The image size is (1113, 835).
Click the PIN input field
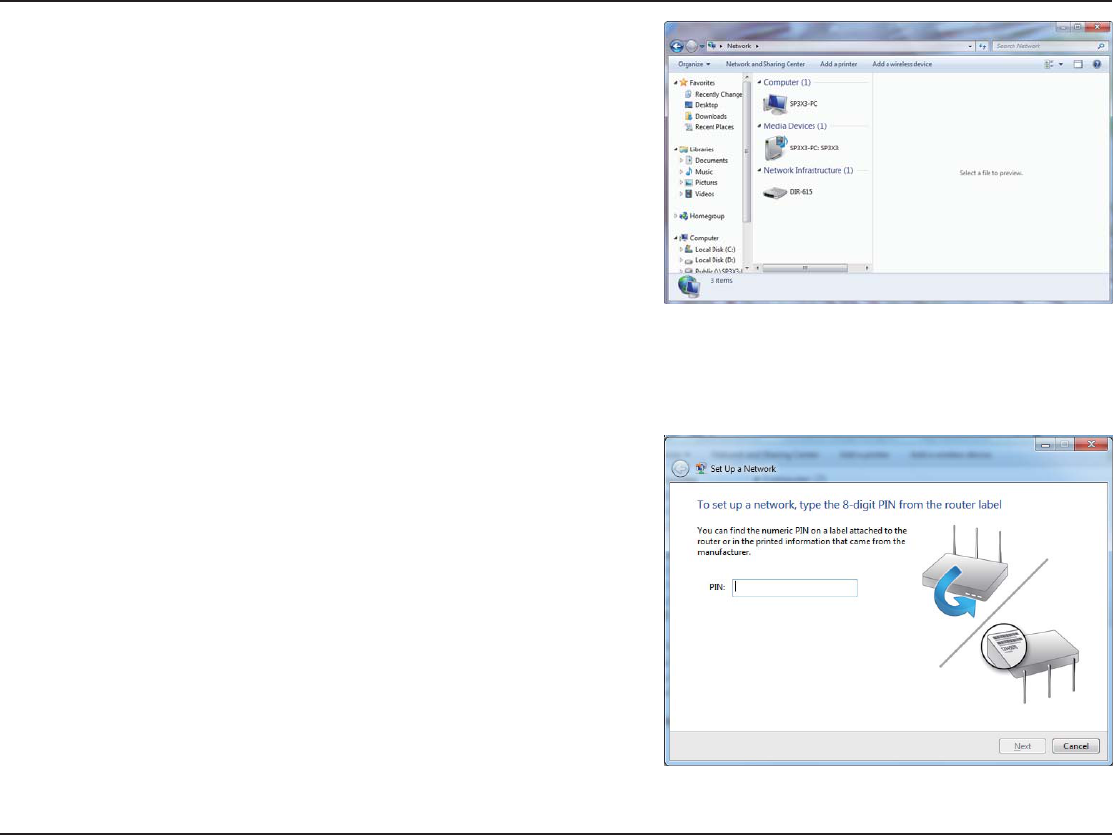point(794,587)
